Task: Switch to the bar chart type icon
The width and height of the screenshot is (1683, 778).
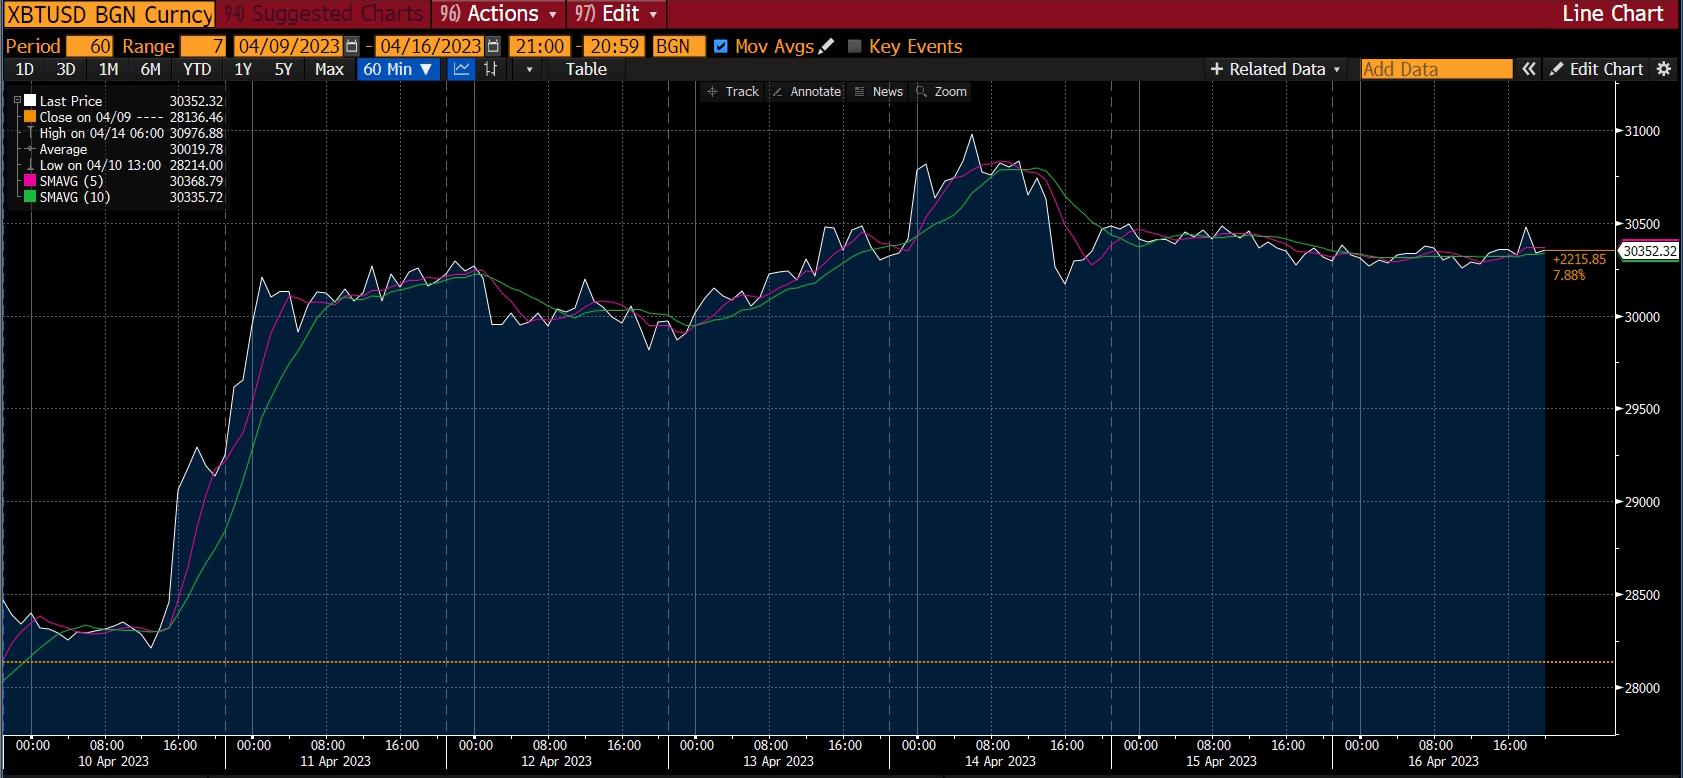Action: (490, 69)
